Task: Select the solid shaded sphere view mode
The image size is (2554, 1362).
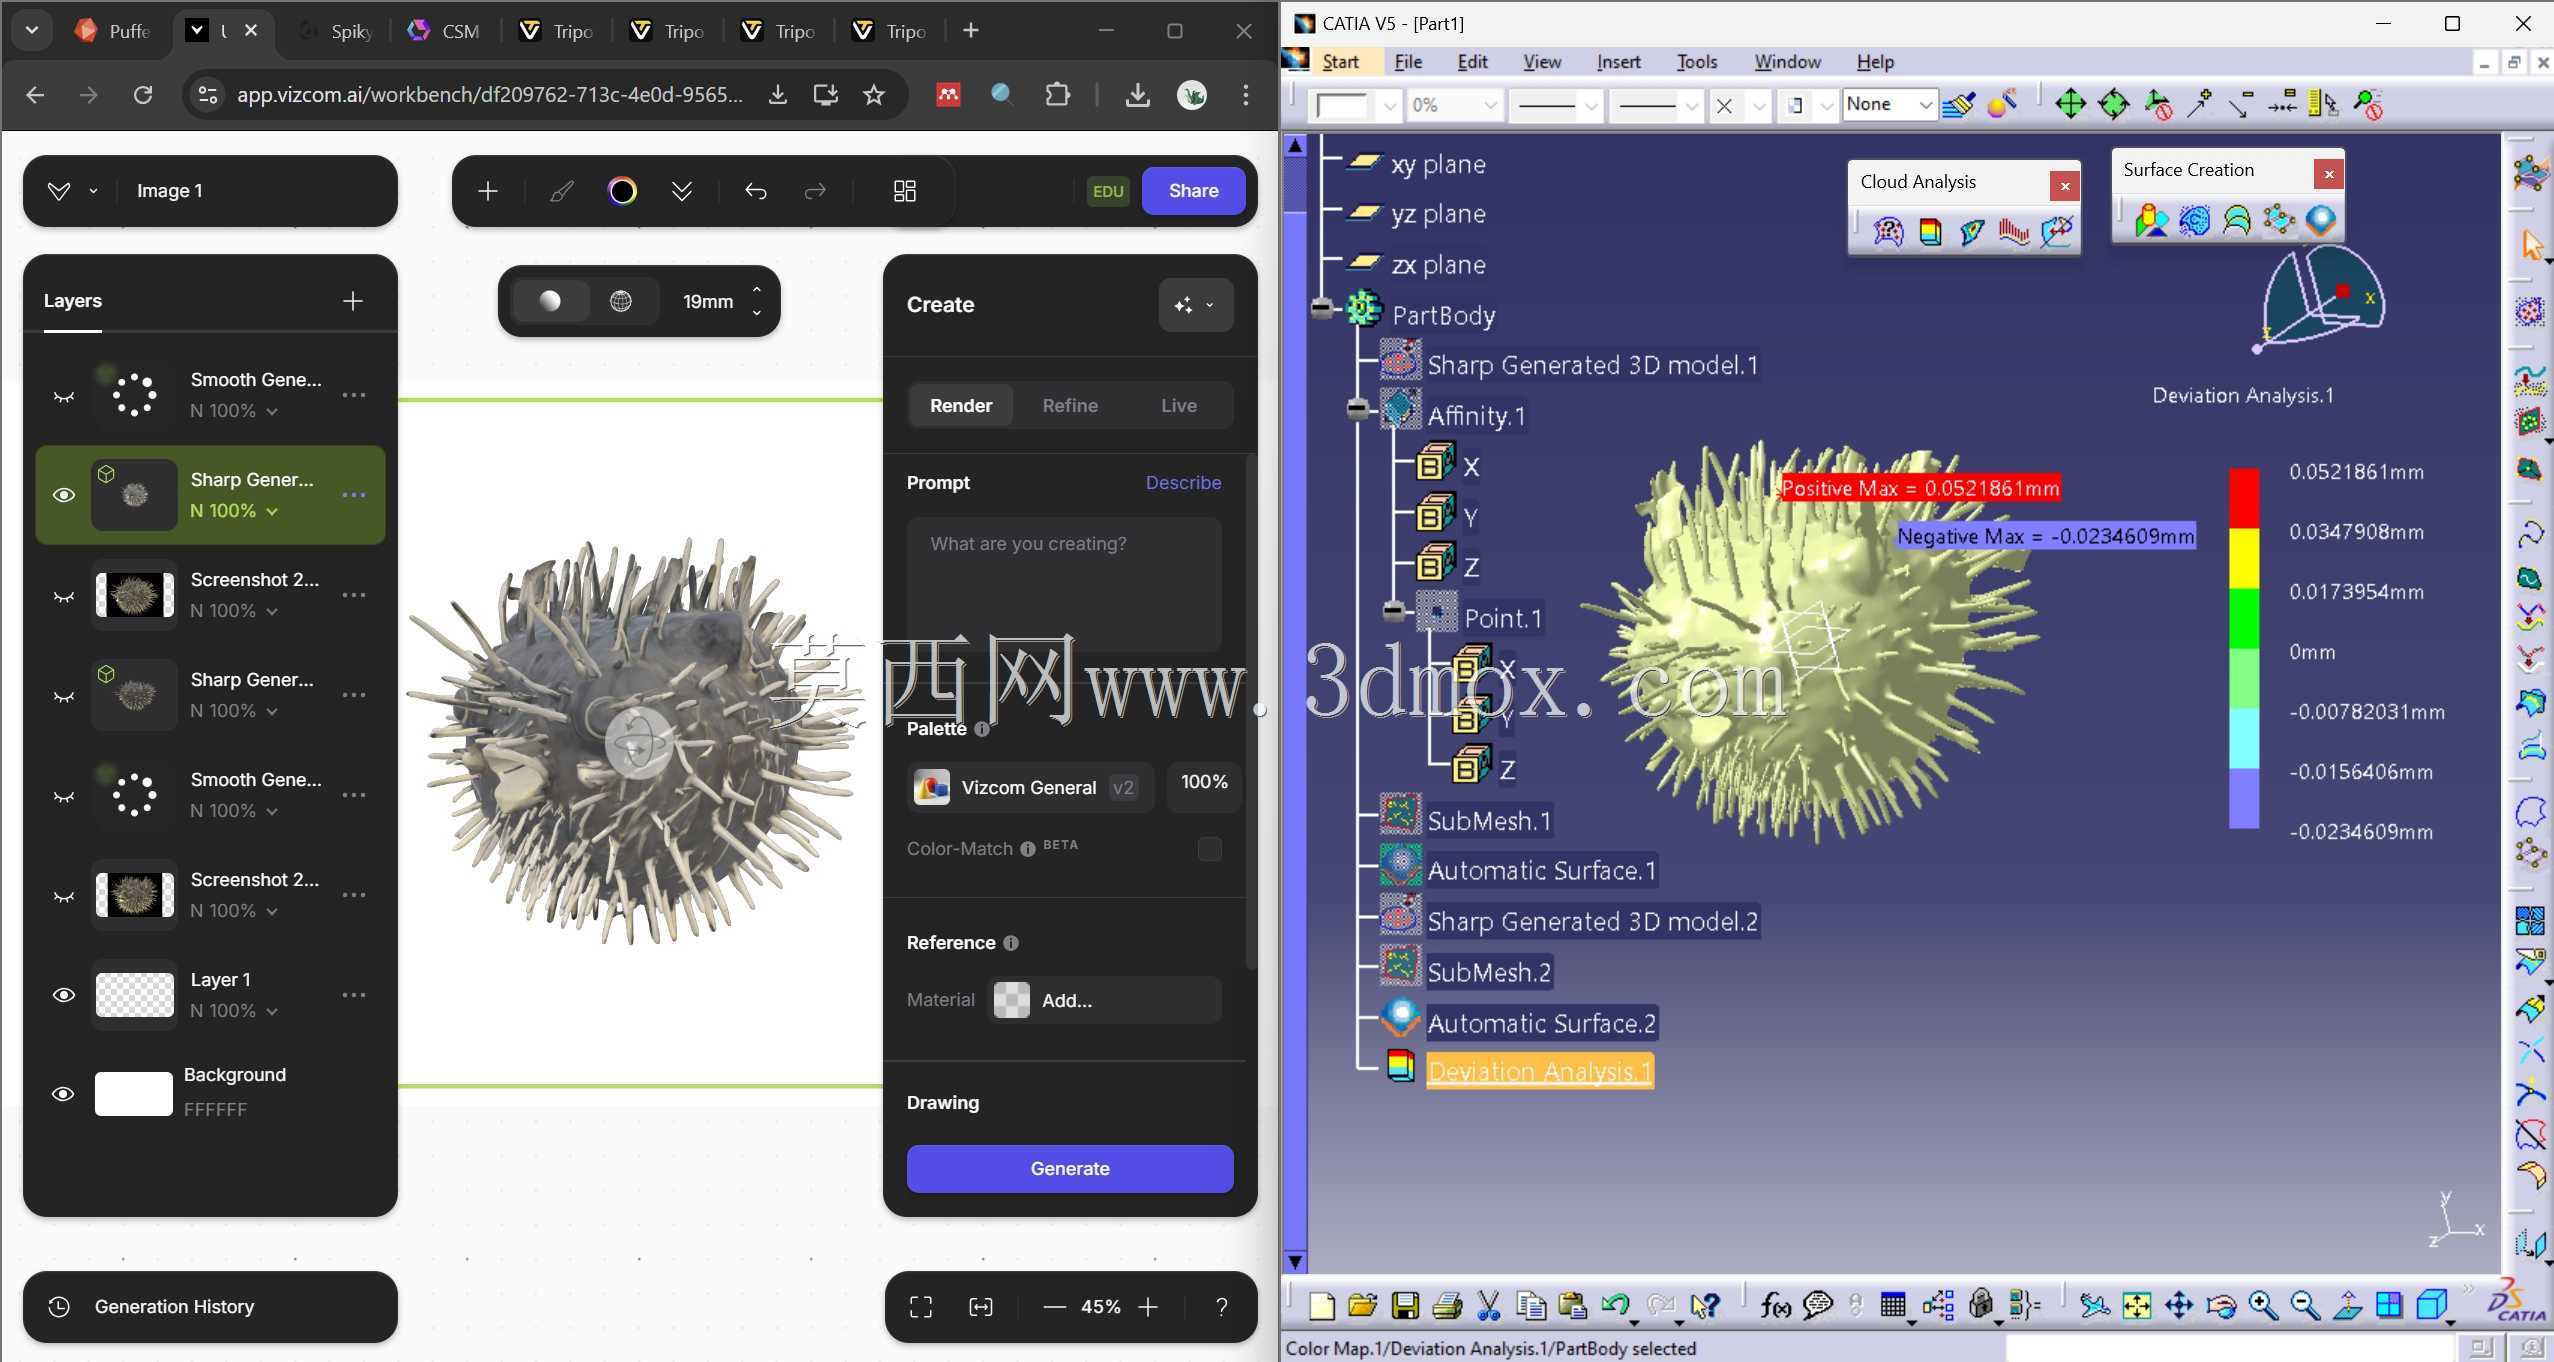Action: (550, 301)
